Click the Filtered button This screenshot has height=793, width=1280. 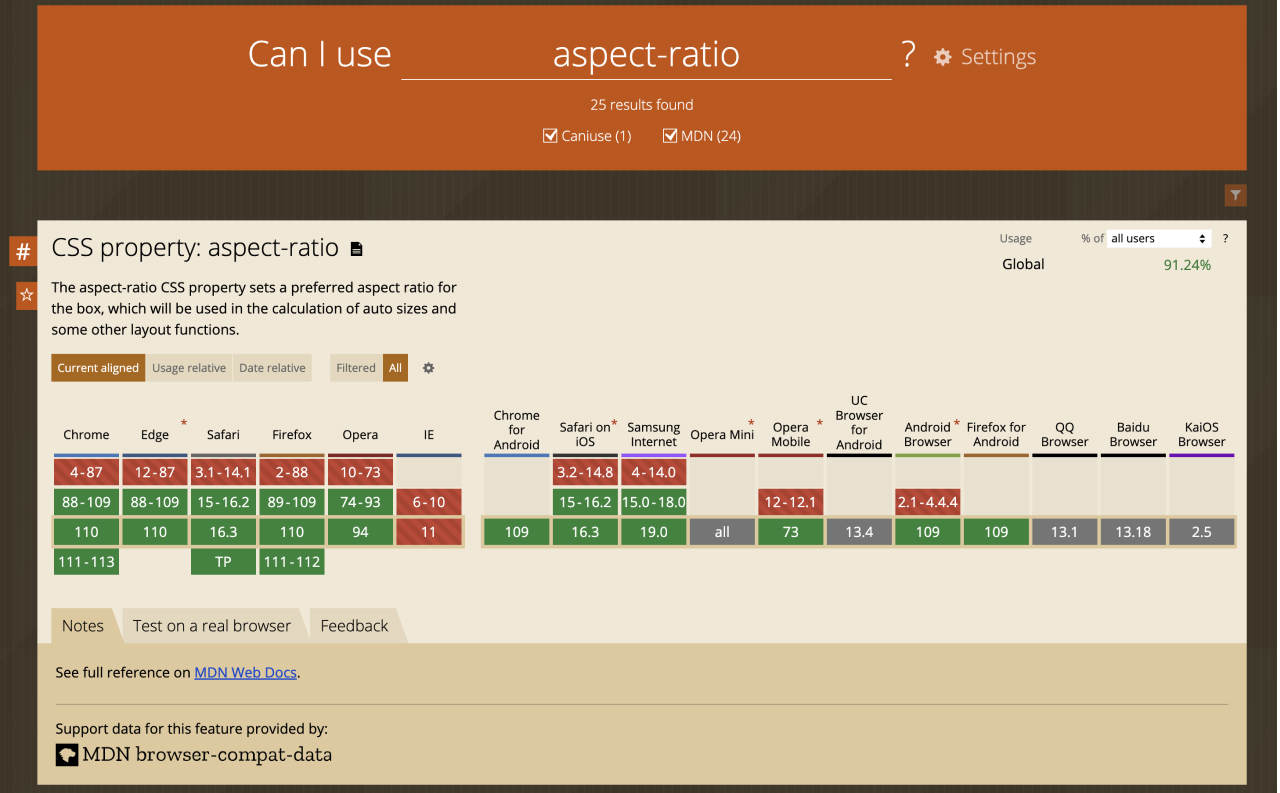tap(355, 368)
